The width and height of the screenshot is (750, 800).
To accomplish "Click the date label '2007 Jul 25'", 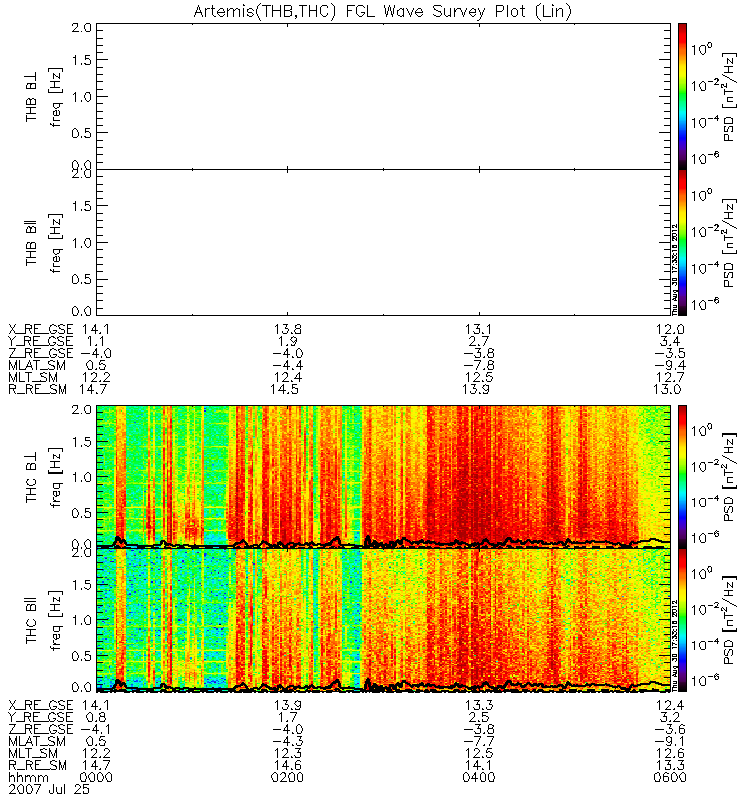I will [49, 790].
